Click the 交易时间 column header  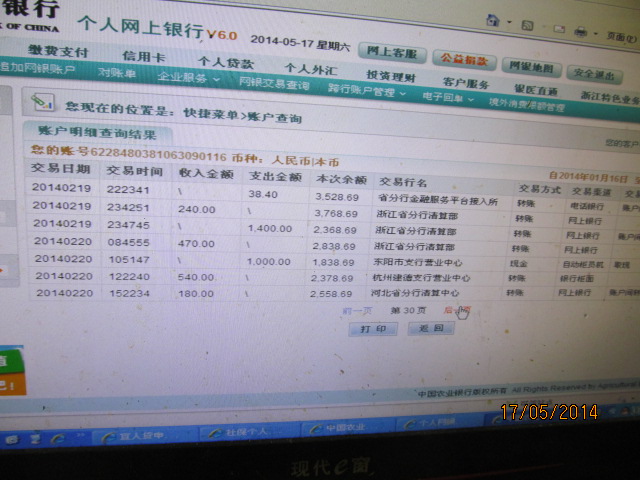click(134, 171)
